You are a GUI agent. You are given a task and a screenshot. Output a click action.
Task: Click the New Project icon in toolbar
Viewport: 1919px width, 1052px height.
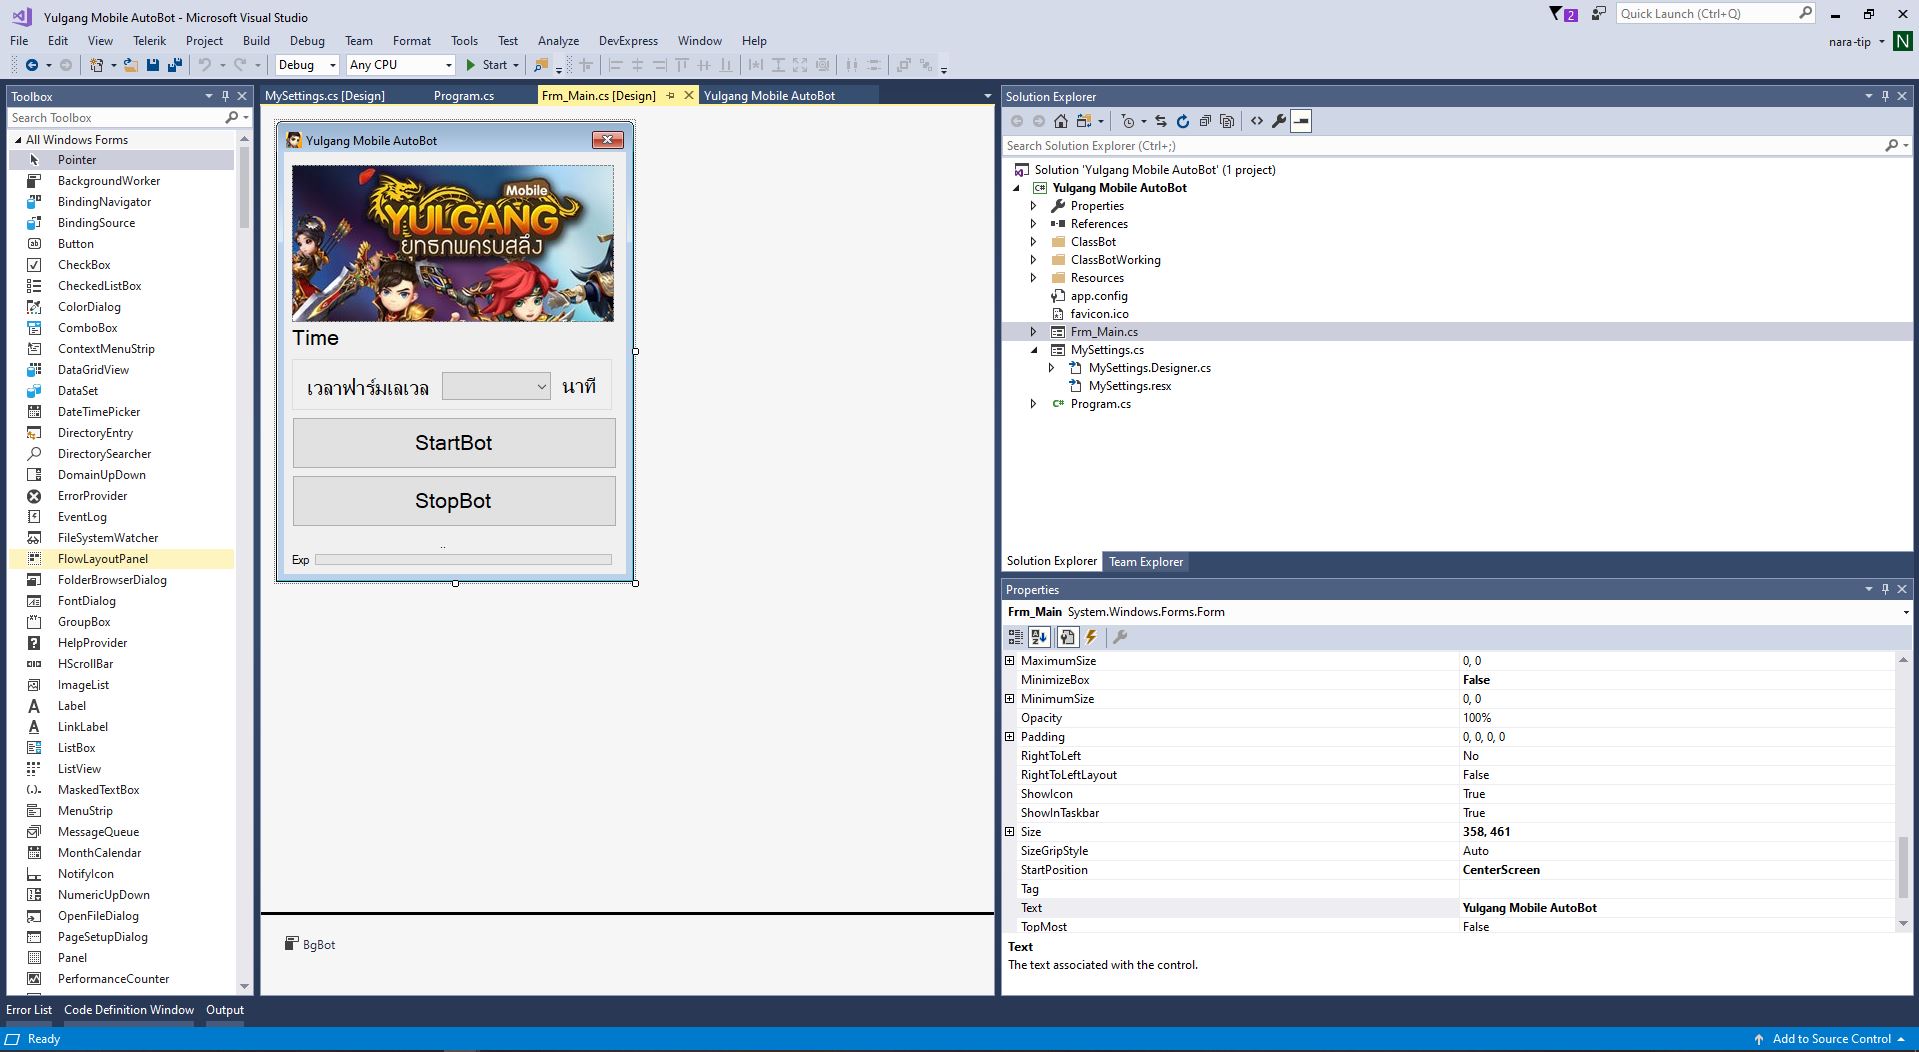click(x=97, y=65)
